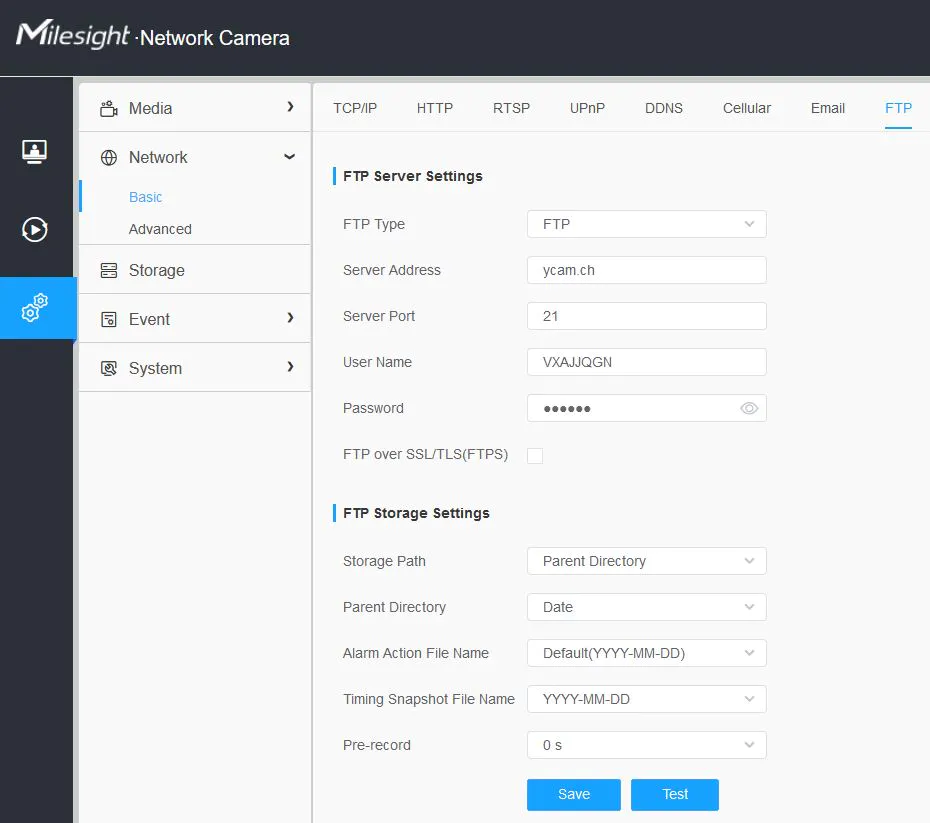Click the System monitor icon

click(x=109, y=368)
